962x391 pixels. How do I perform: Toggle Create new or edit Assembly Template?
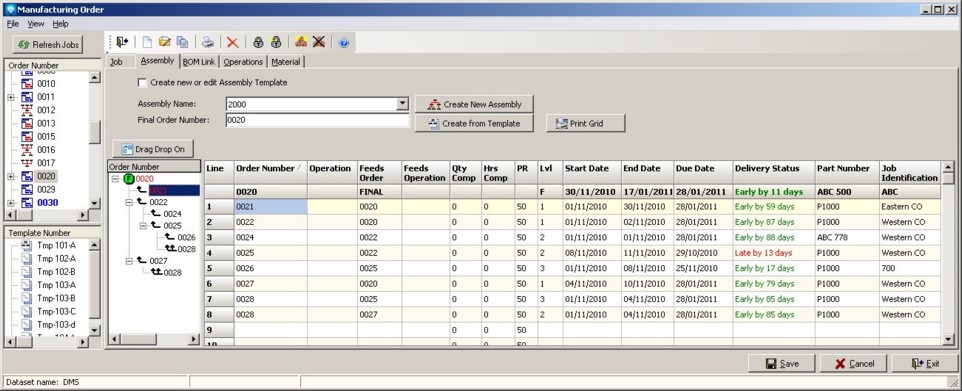pyautogui.click(x=142, y=82)
